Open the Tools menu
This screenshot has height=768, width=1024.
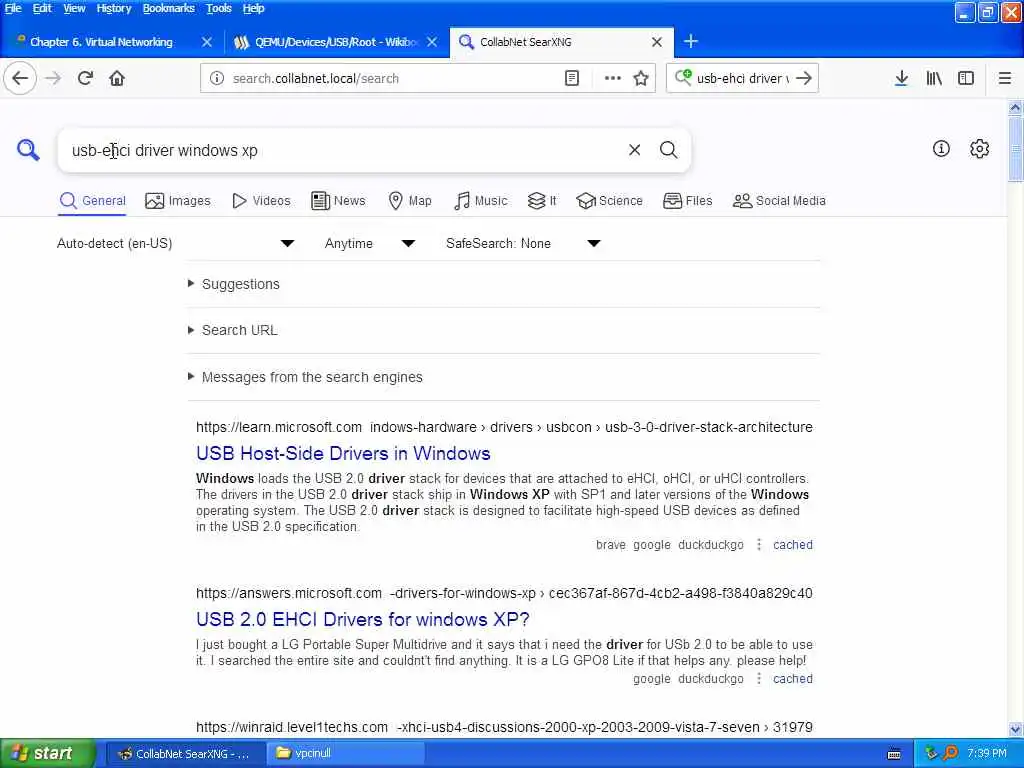[218, 8]
